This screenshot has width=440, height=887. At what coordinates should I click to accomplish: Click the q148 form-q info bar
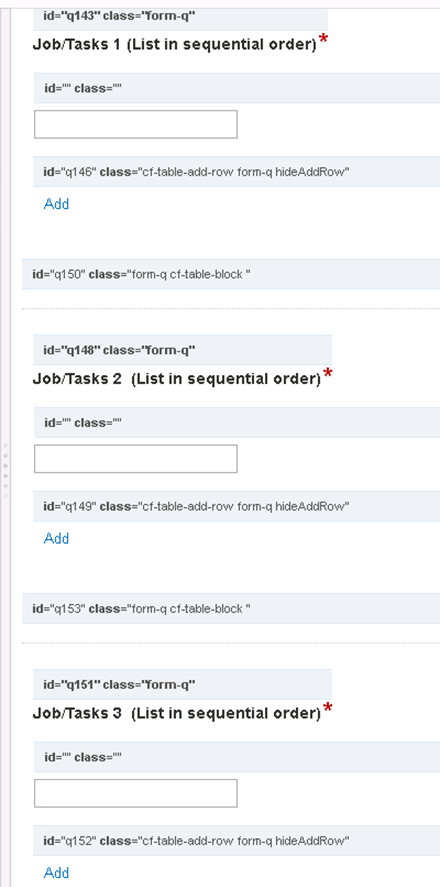point(183,350)
